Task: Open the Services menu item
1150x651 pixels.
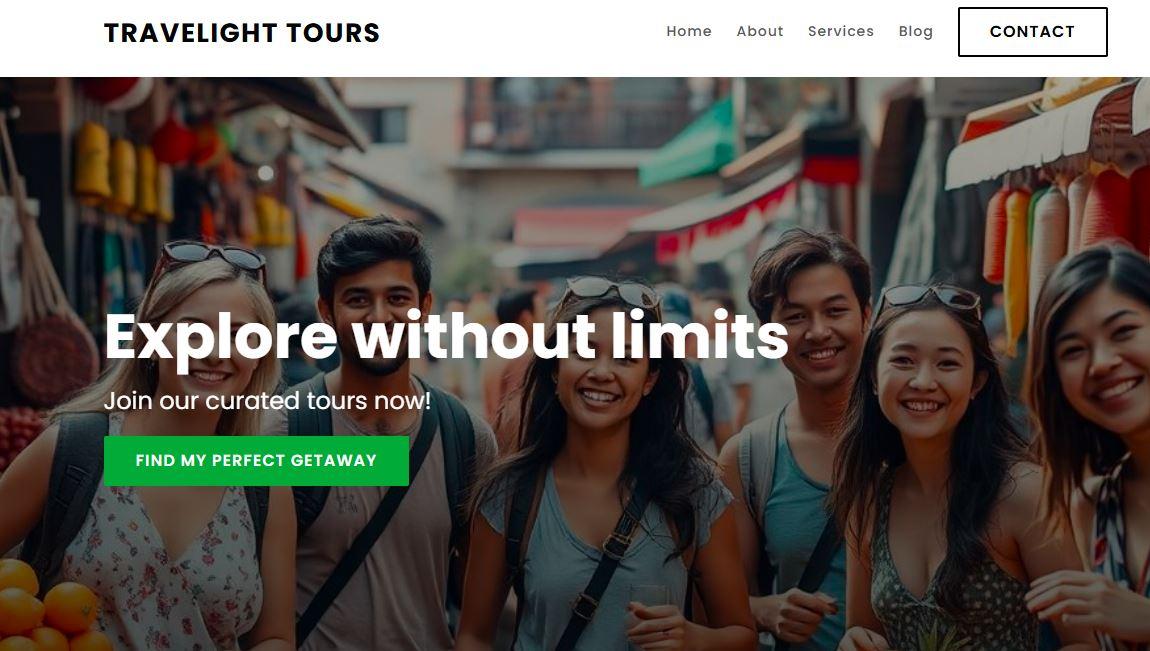Action: [840, 32]
